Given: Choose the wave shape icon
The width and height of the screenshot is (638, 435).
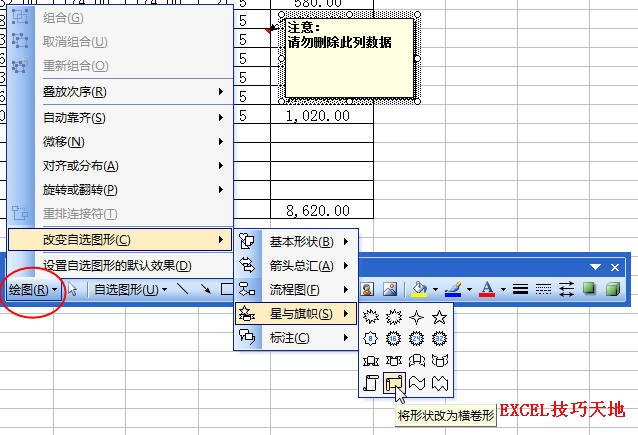Looking at the screenshot, I should click(417, 383).
